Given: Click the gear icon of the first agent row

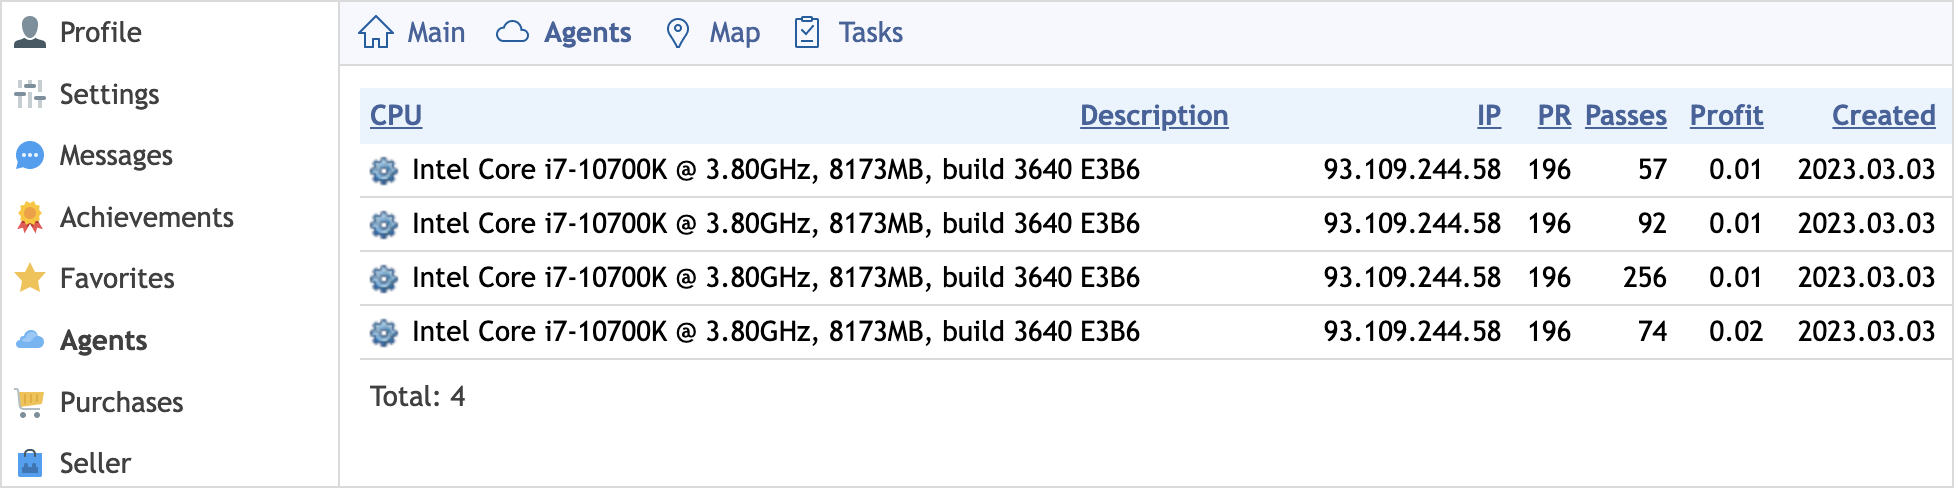Looking at the screenshot, I should click(x=384, y=171).
